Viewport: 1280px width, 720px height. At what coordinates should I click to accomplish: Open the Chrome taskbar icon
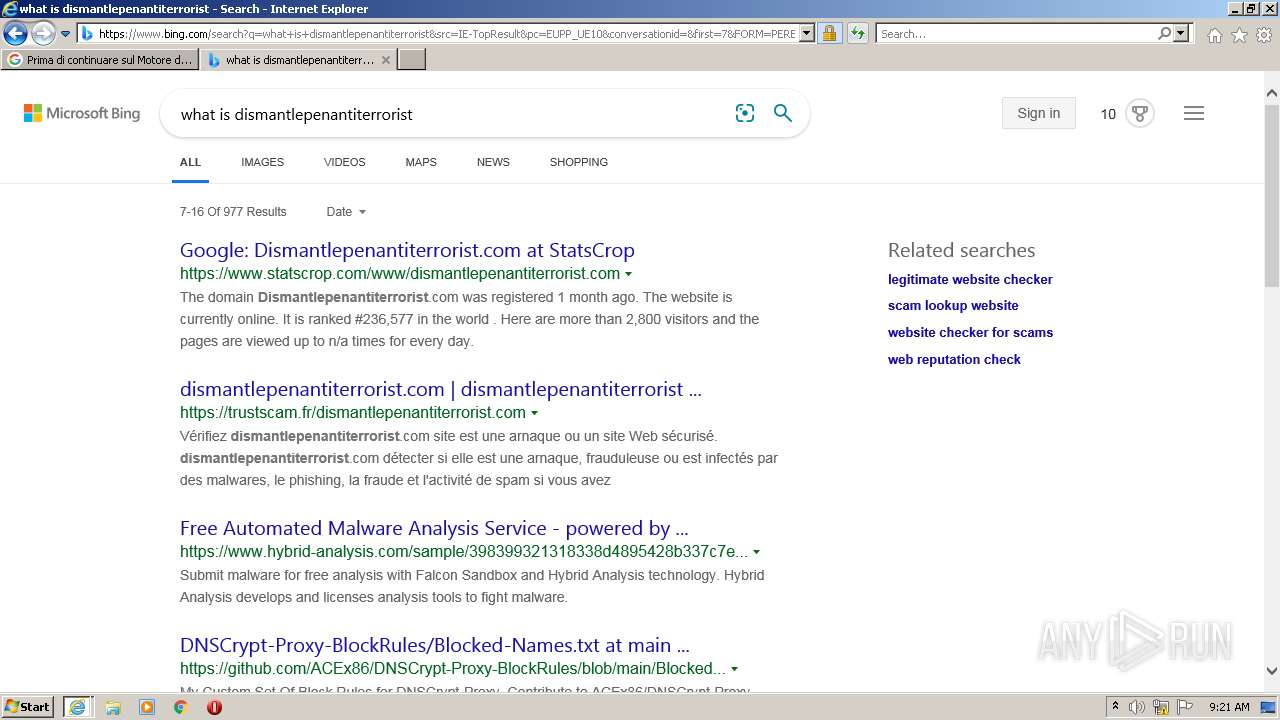(181, 707)
